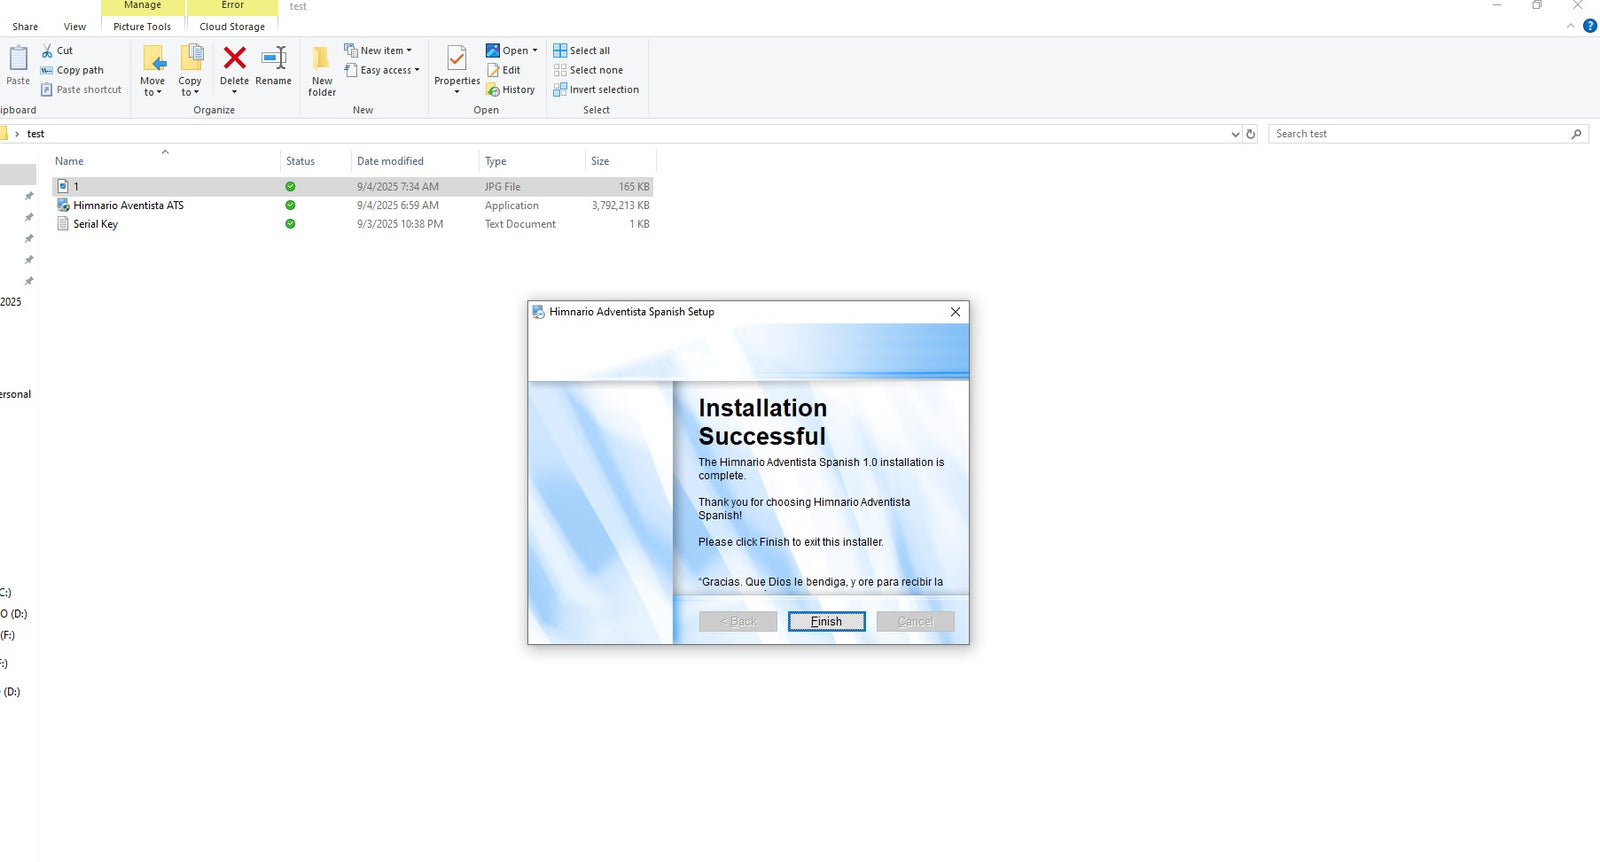Click the Select all icon
This screenshot has height=862, width=1600.
pyautogui.click(x=560, y=50)
